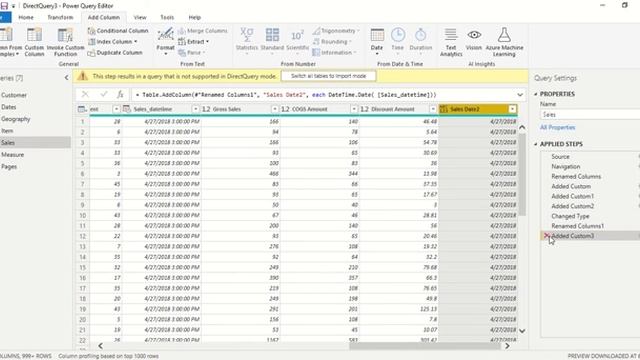Screen dimensions: 640x360
Task: Click the Text Analytics icon
Action: click(451, 42)
